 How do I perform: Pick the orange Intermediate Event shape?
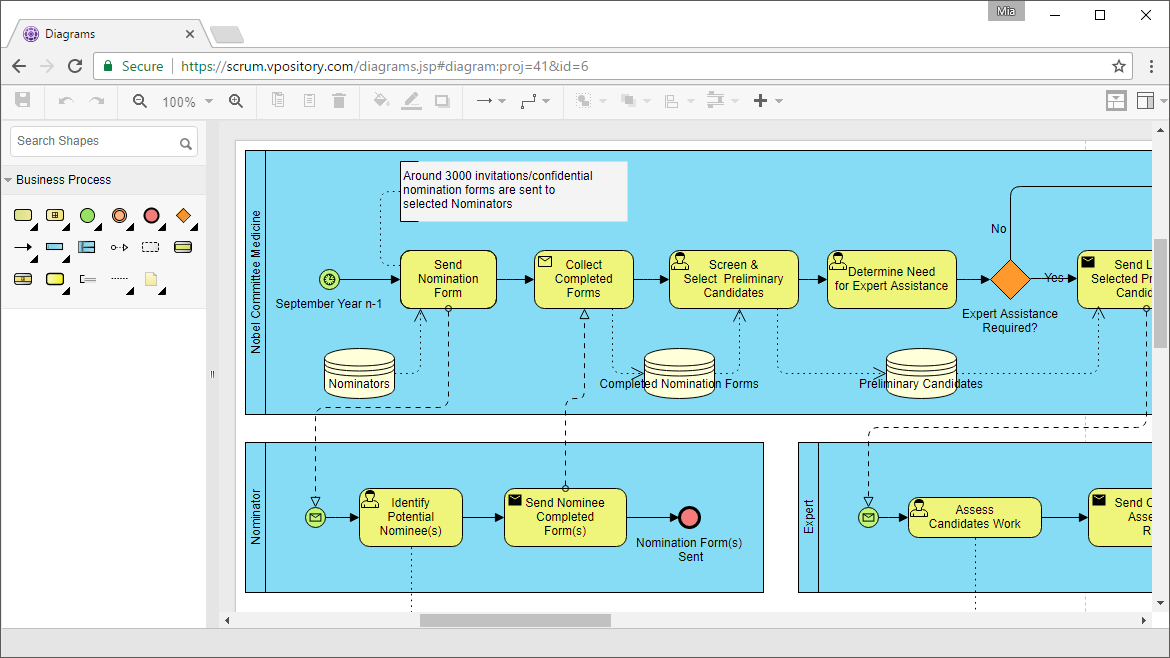119,216
